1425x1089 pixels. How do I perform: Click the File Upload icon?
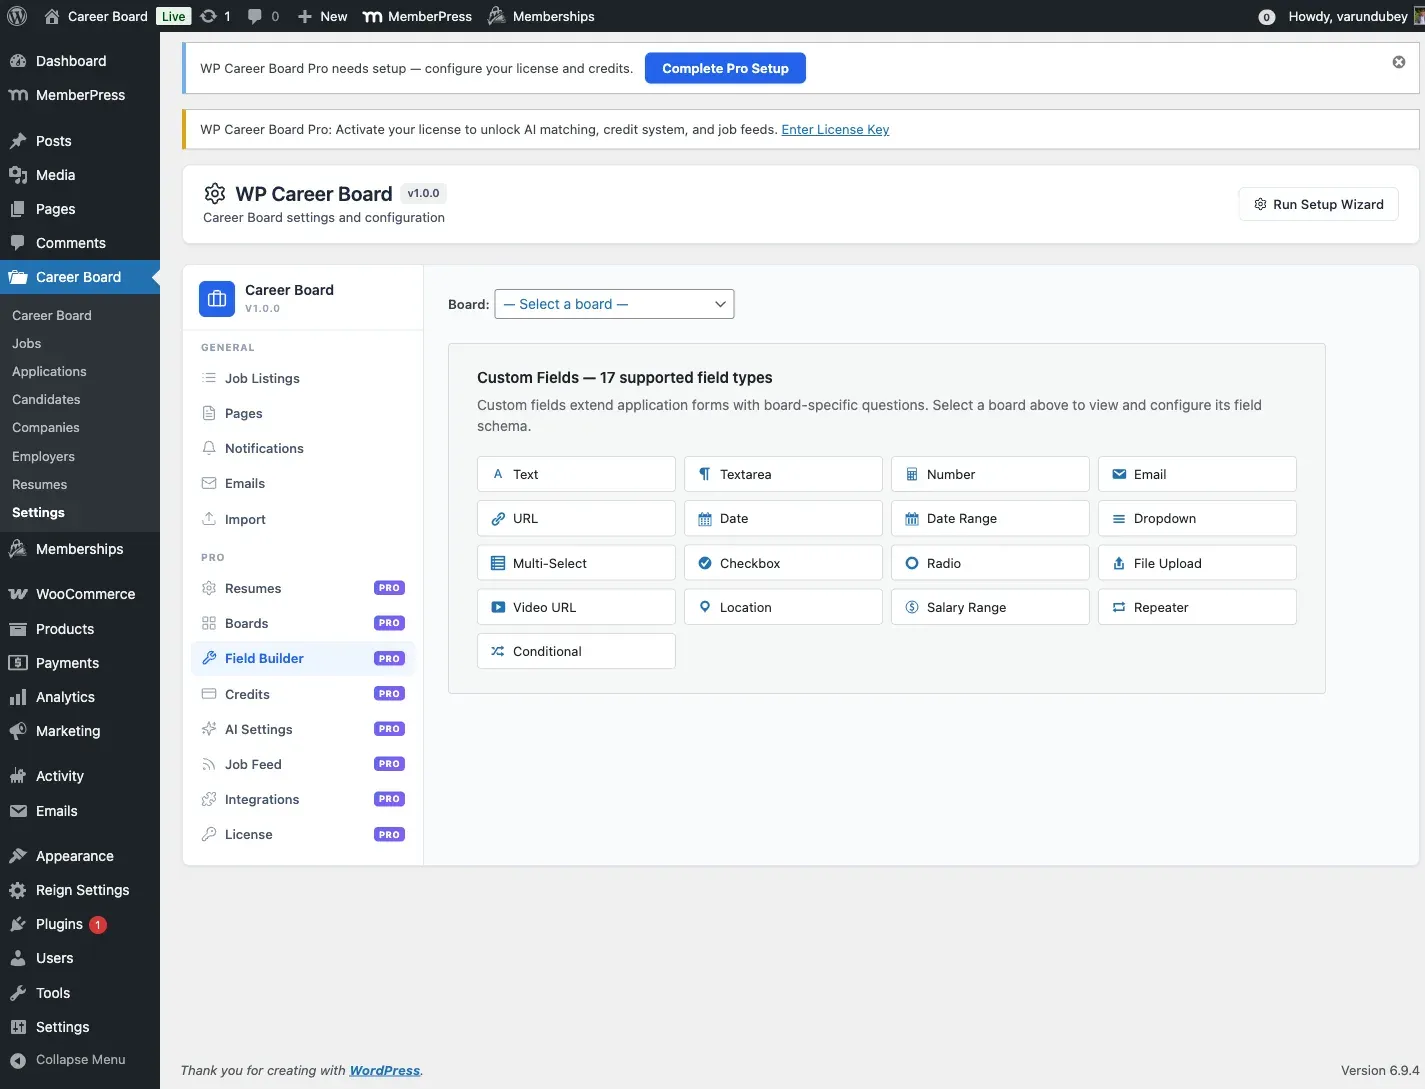point(1119,563)
